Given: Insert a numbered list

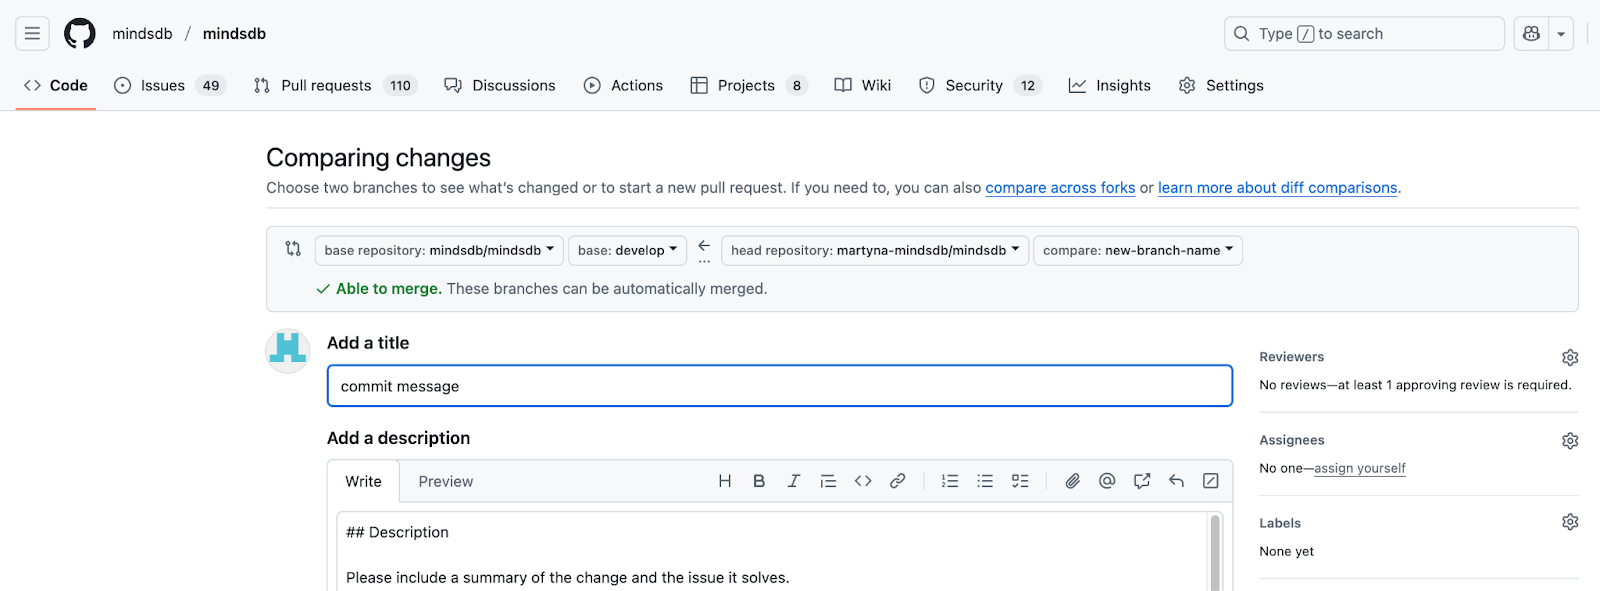Looking at the screenshot, I should (x=950, y=481).
